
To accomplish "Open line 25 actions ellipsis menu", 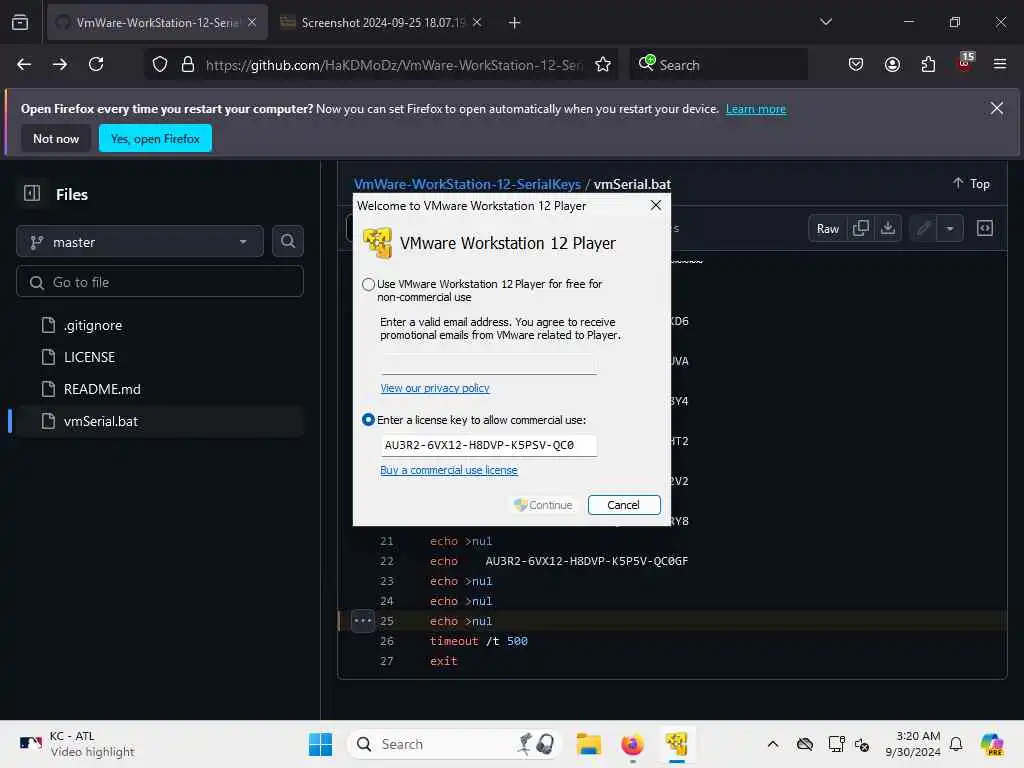I will coord(362,620).
